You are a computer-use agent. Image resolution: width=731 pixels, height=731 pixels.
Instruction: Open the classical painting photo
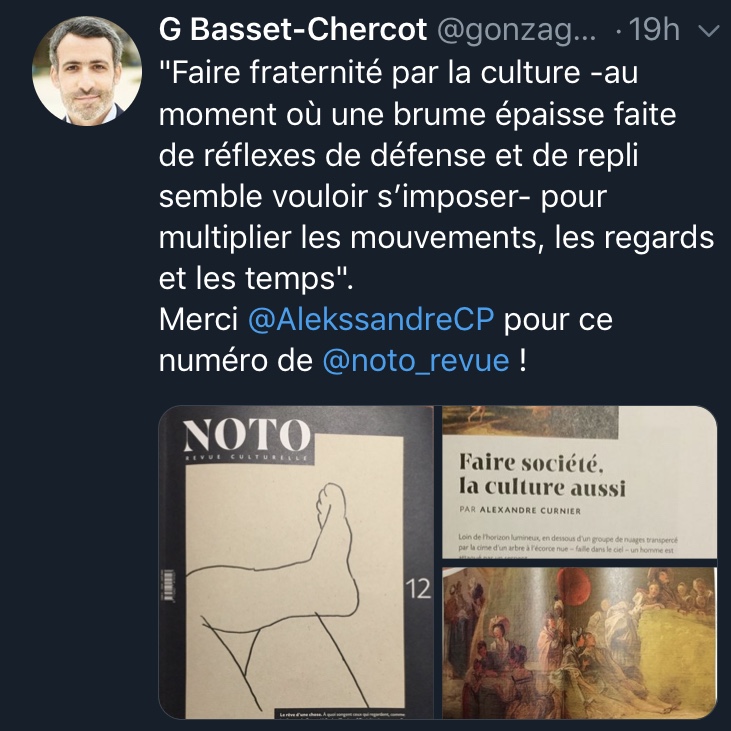(579, 643)
